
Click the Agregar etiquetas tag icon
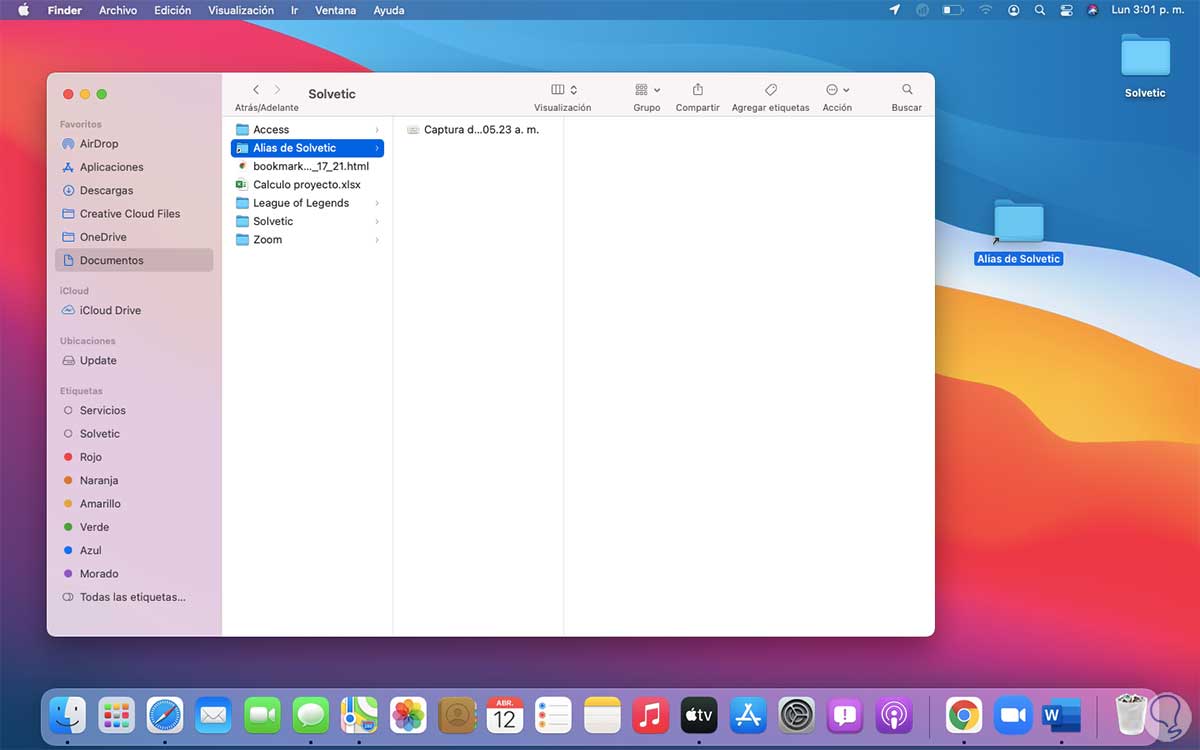[770, 90]
